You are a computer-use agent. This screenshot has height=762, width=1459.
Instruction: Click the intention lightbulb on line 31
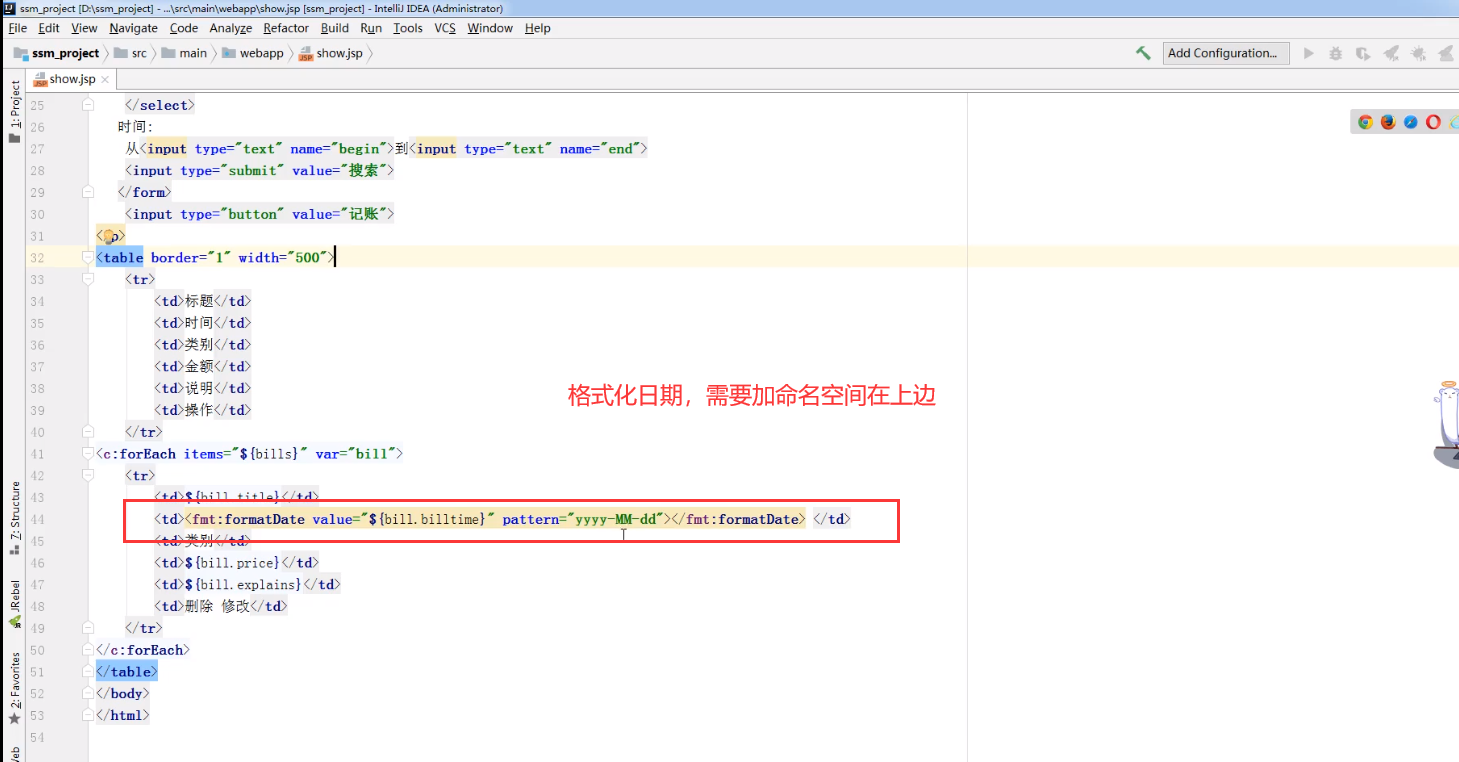(110, 236)
